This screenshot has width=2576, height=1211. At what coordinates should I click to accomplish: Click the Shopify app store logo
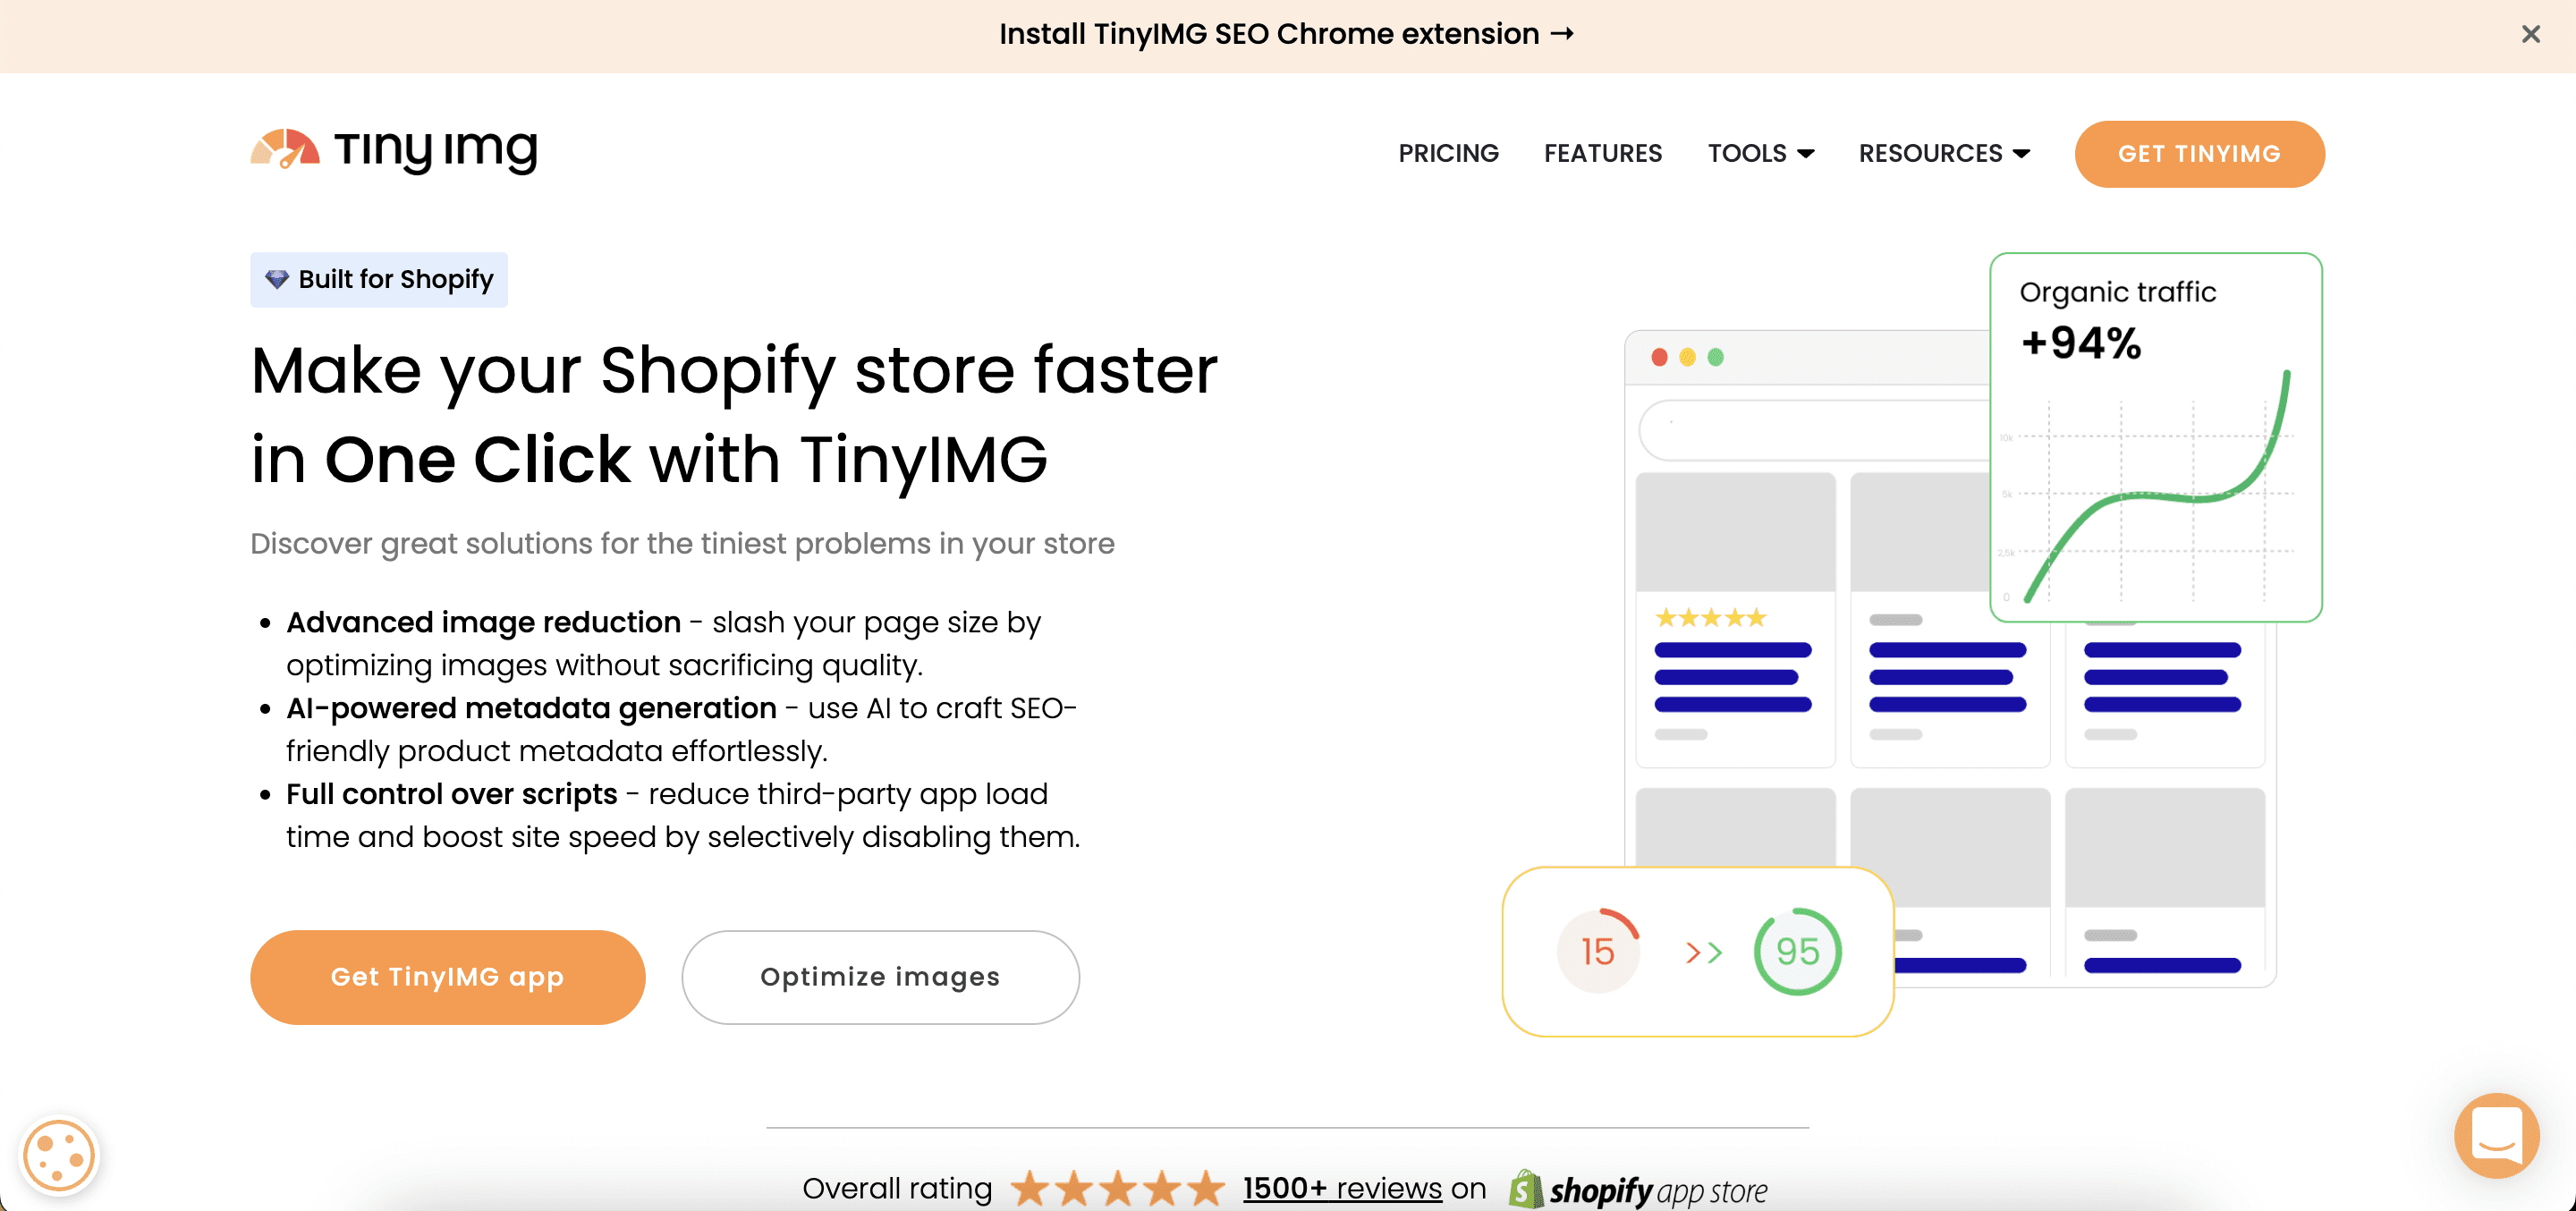click(1638, 1190)
